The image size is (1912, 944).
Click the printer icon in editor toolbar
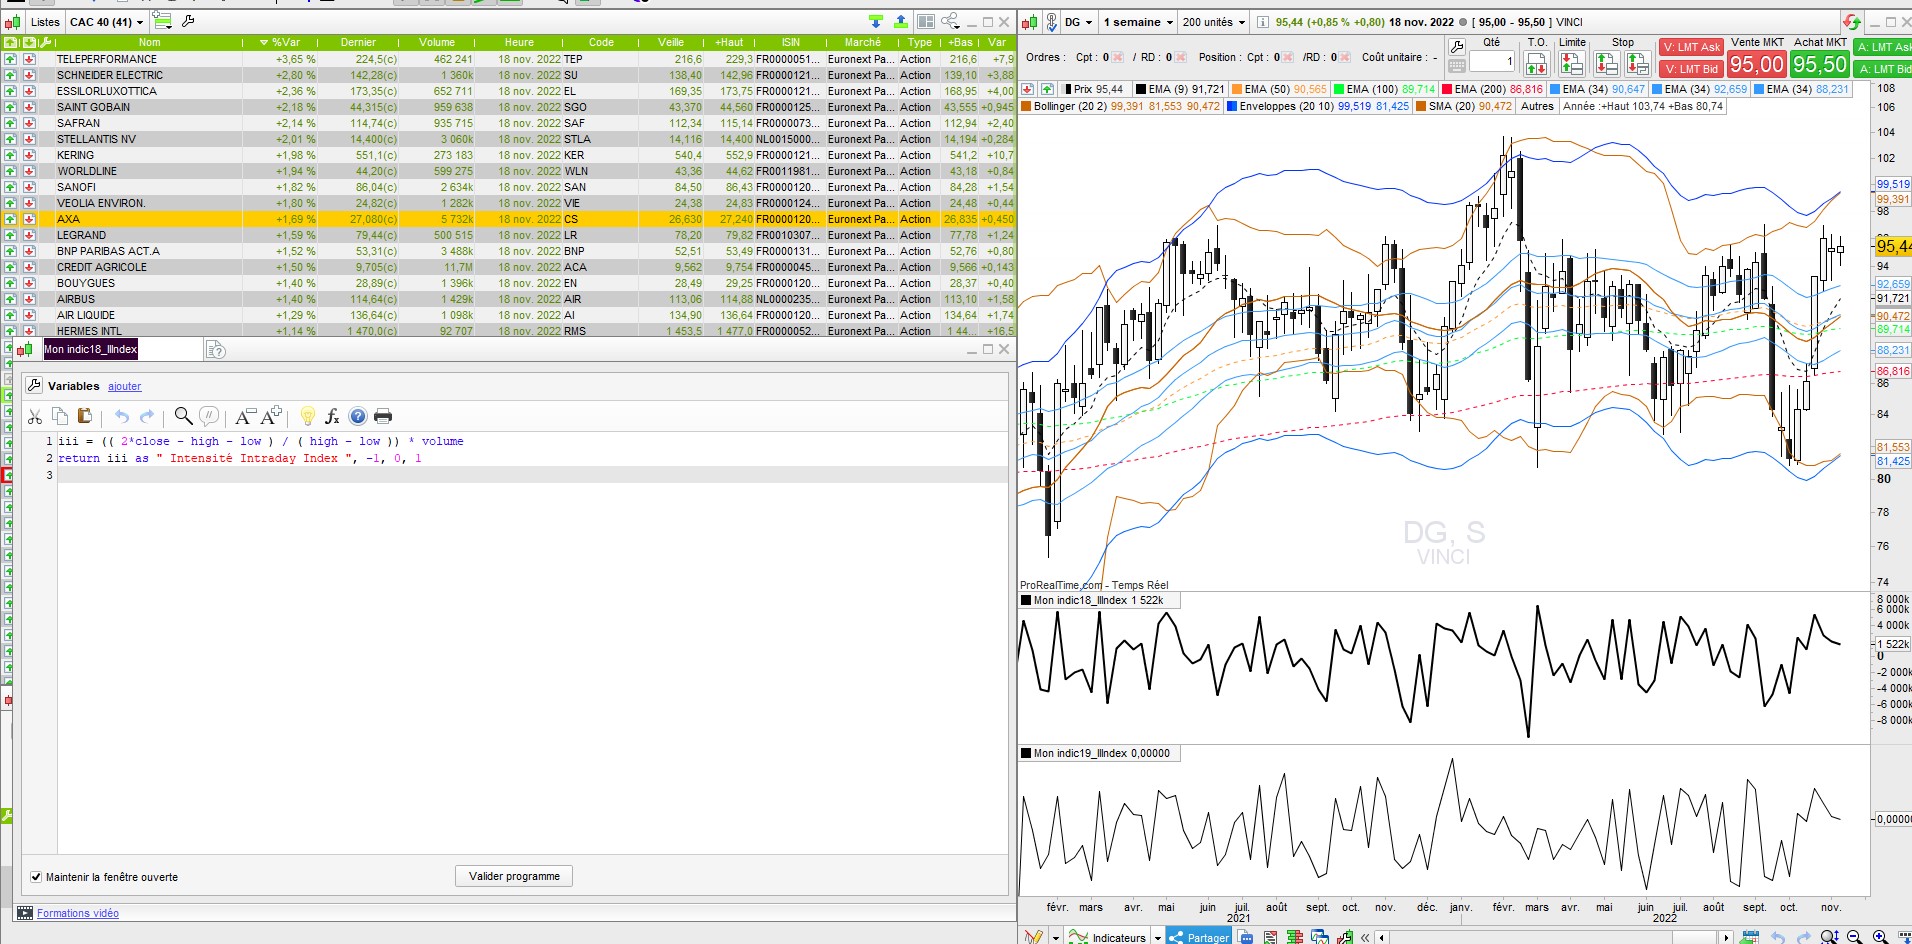point(382,417)
